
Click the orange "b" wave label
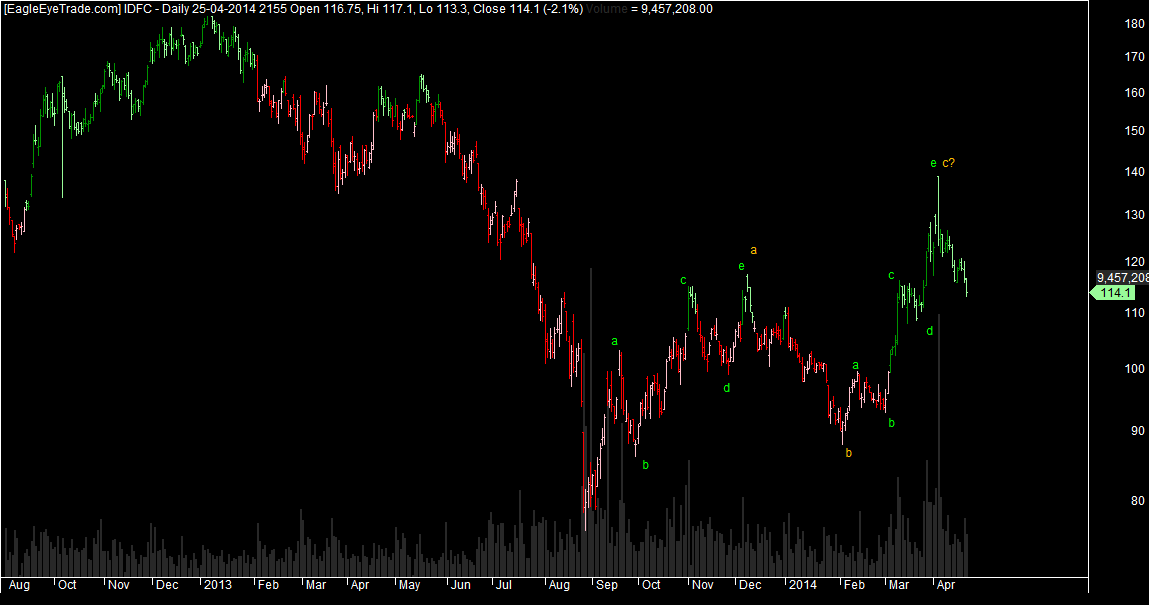pyautogui.click(x=849, y=453)
